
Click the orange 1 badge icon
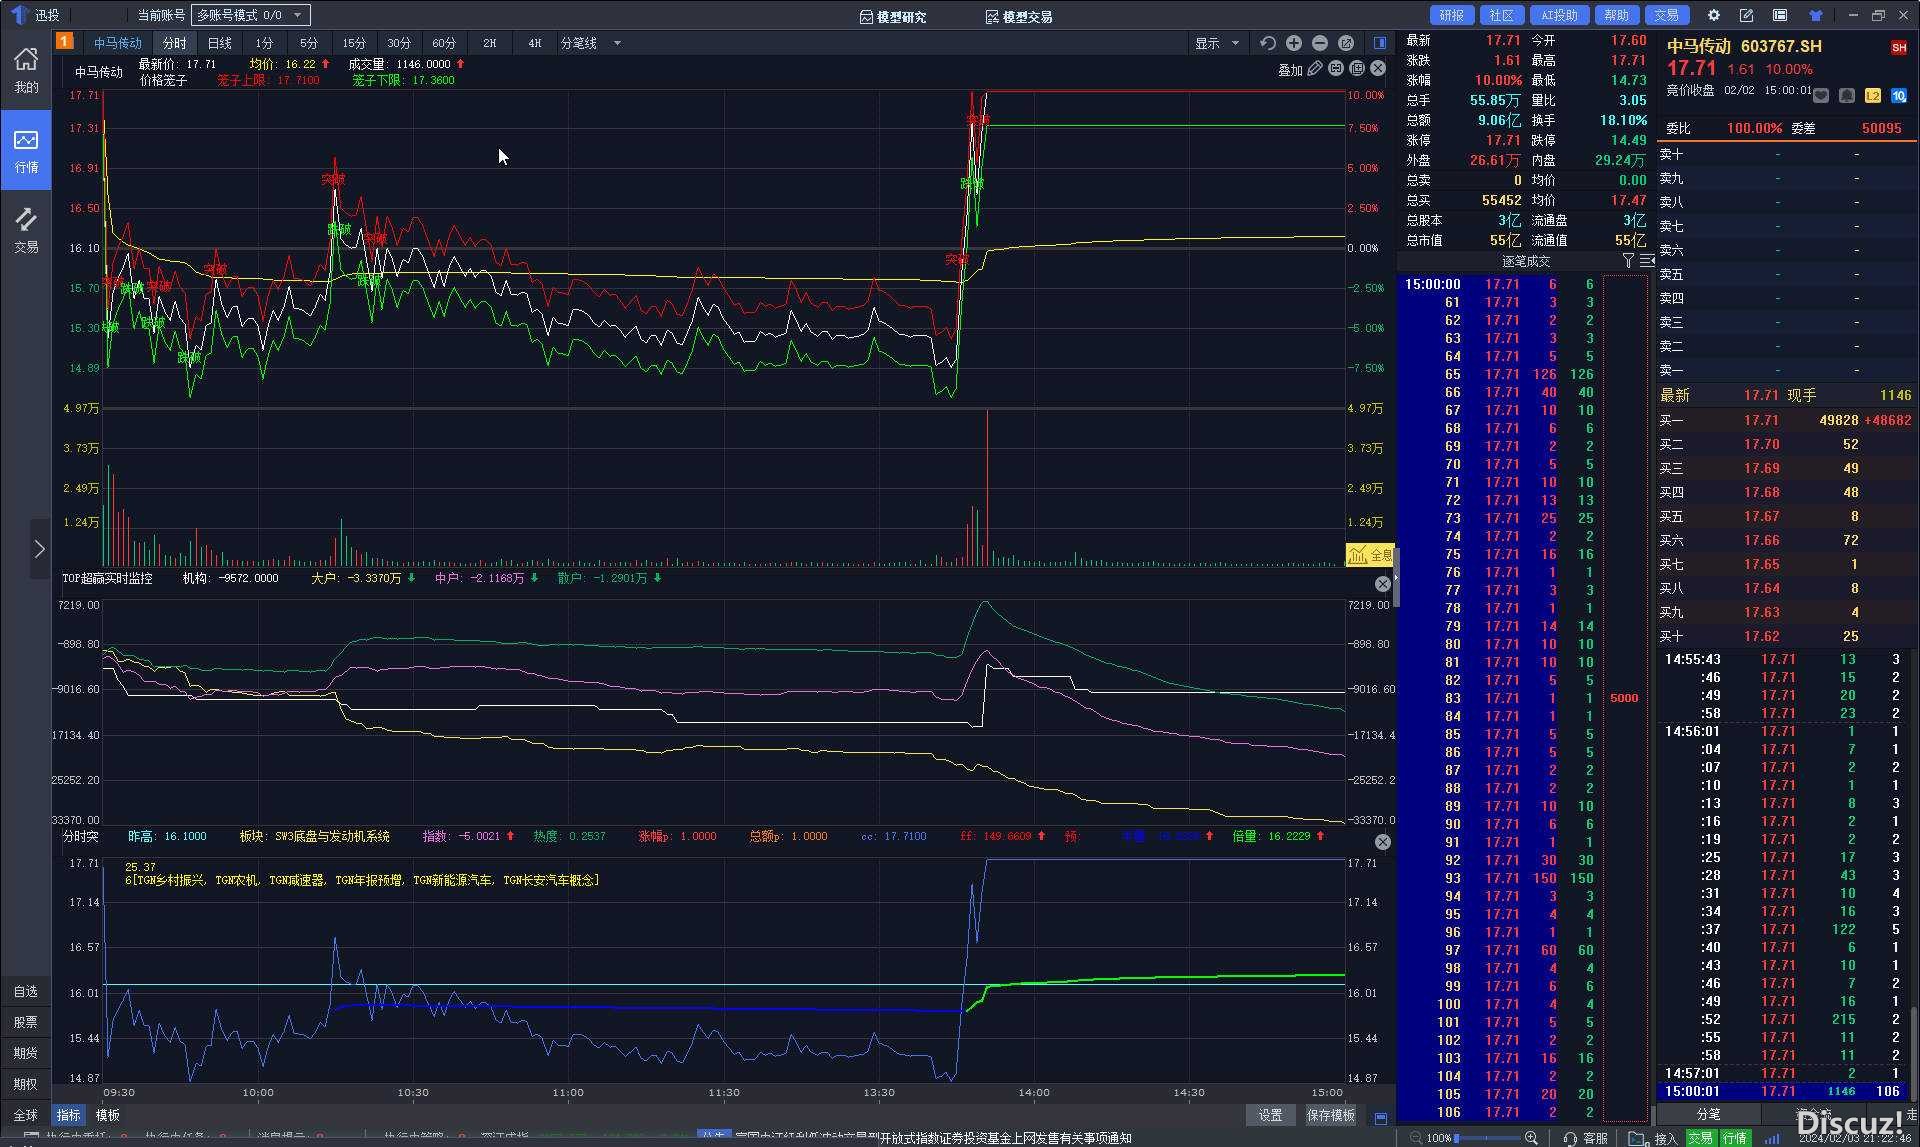(64, 41)
